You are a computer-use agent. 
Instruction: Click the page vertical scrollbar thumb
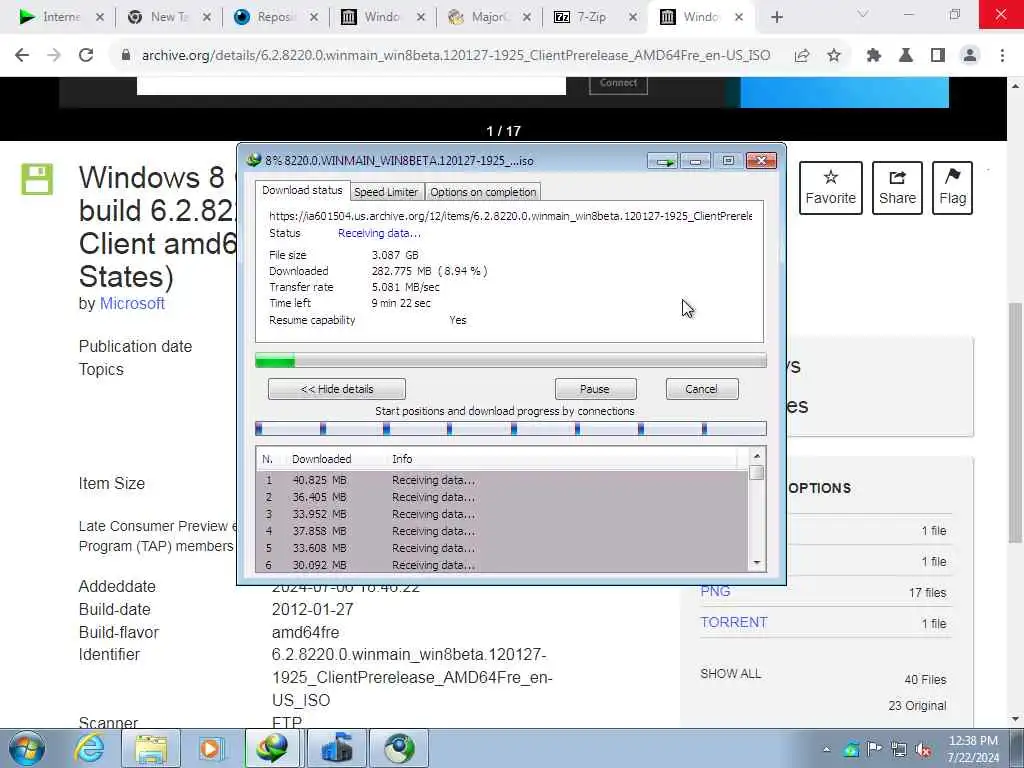(1015, 421)
